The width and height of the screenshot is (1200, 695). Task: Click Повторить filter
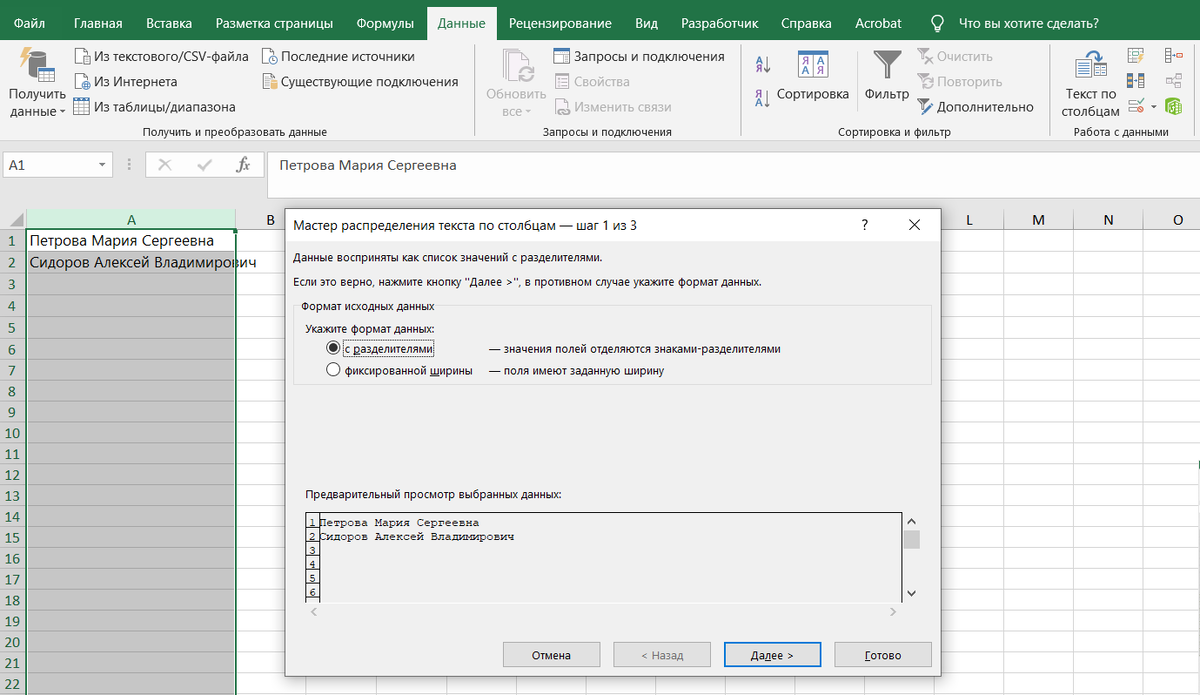[x=959, y=81]
